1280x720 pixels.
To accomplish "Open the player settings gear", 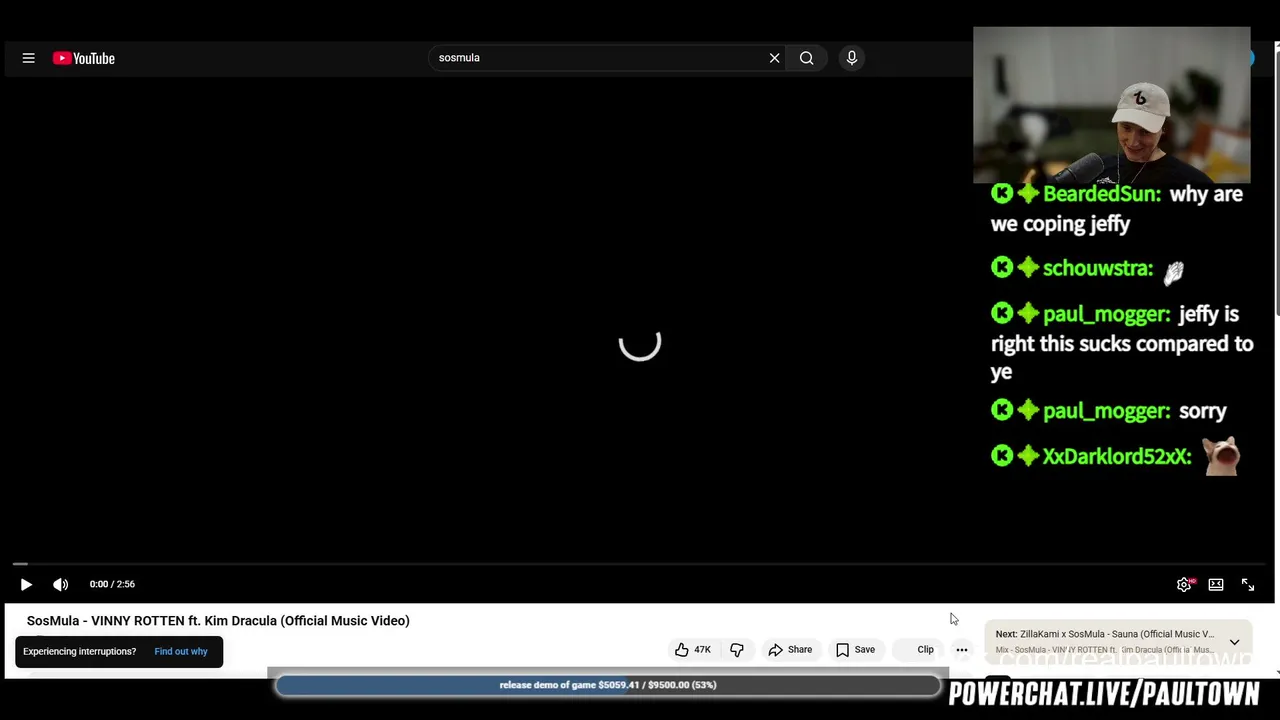I will click(1184, 584).
